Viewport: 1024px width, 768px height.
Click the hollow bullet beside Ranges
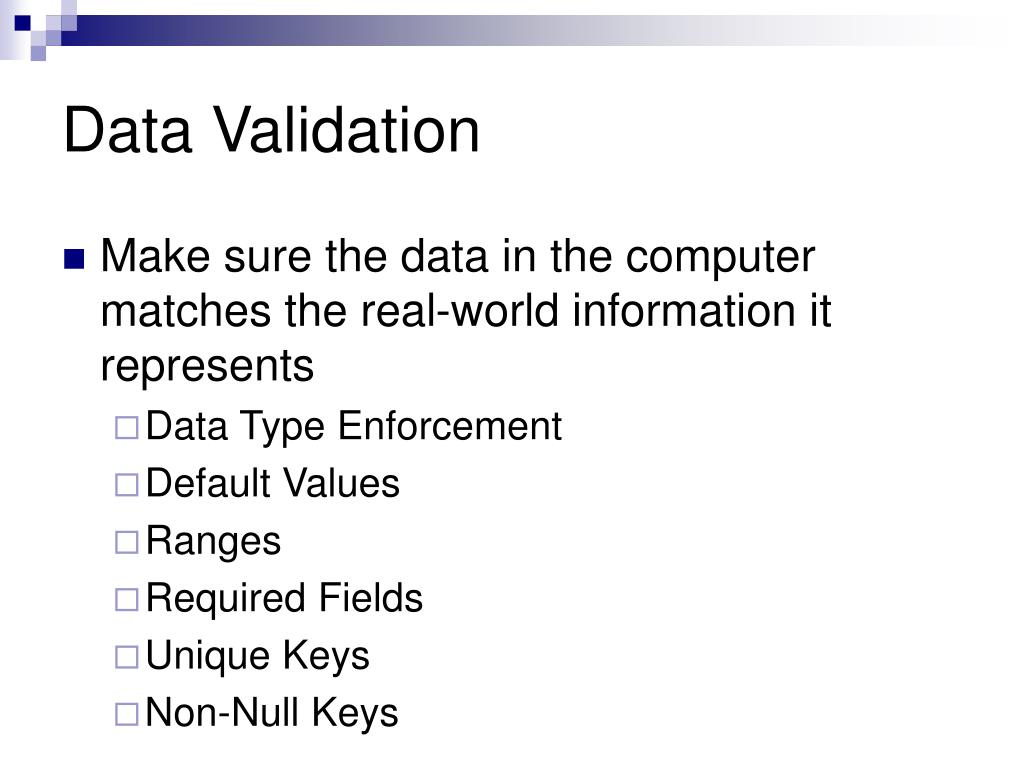[127, 542]
